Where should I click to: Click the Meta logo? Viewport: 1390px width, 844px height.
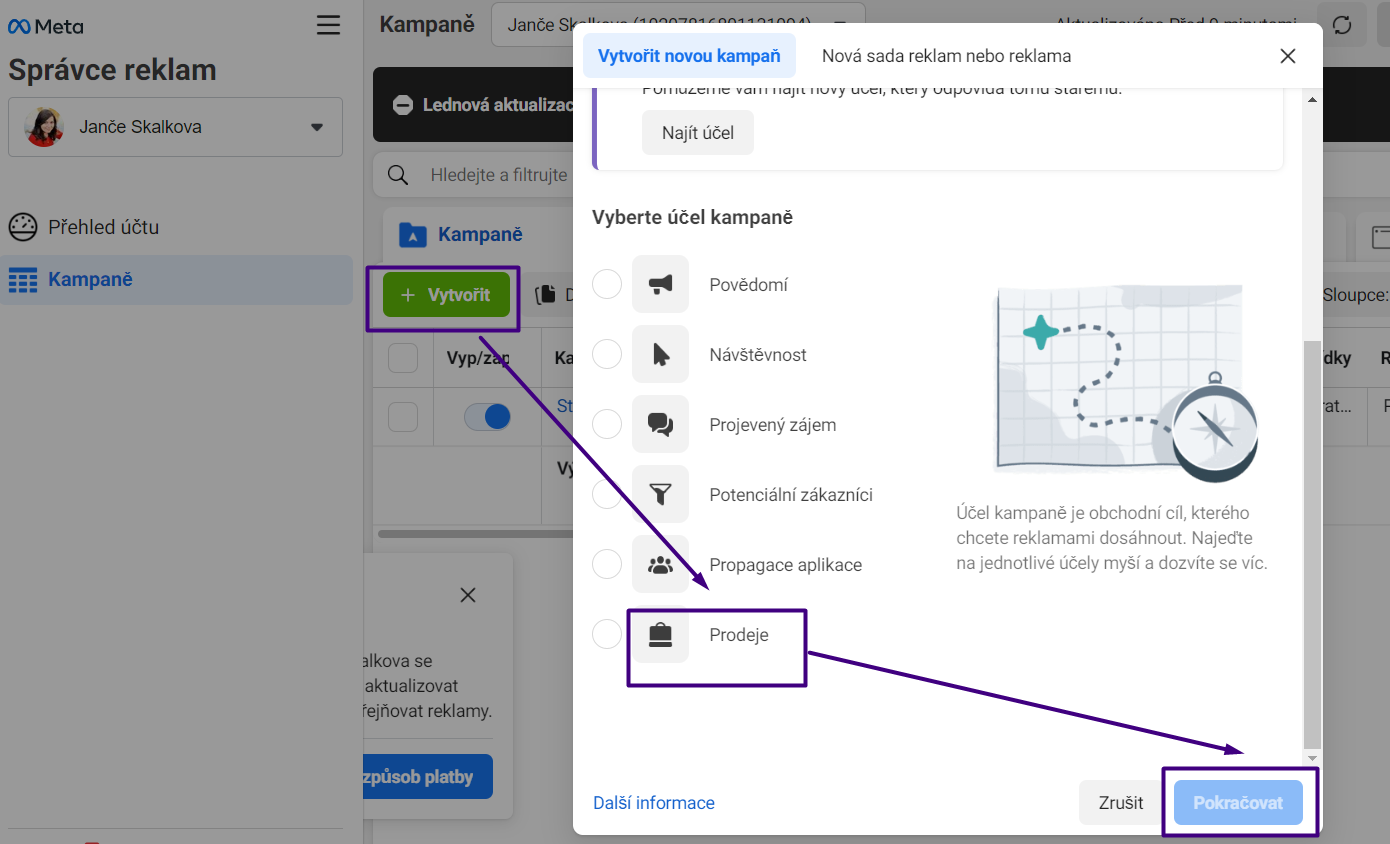tap(45, 27)
